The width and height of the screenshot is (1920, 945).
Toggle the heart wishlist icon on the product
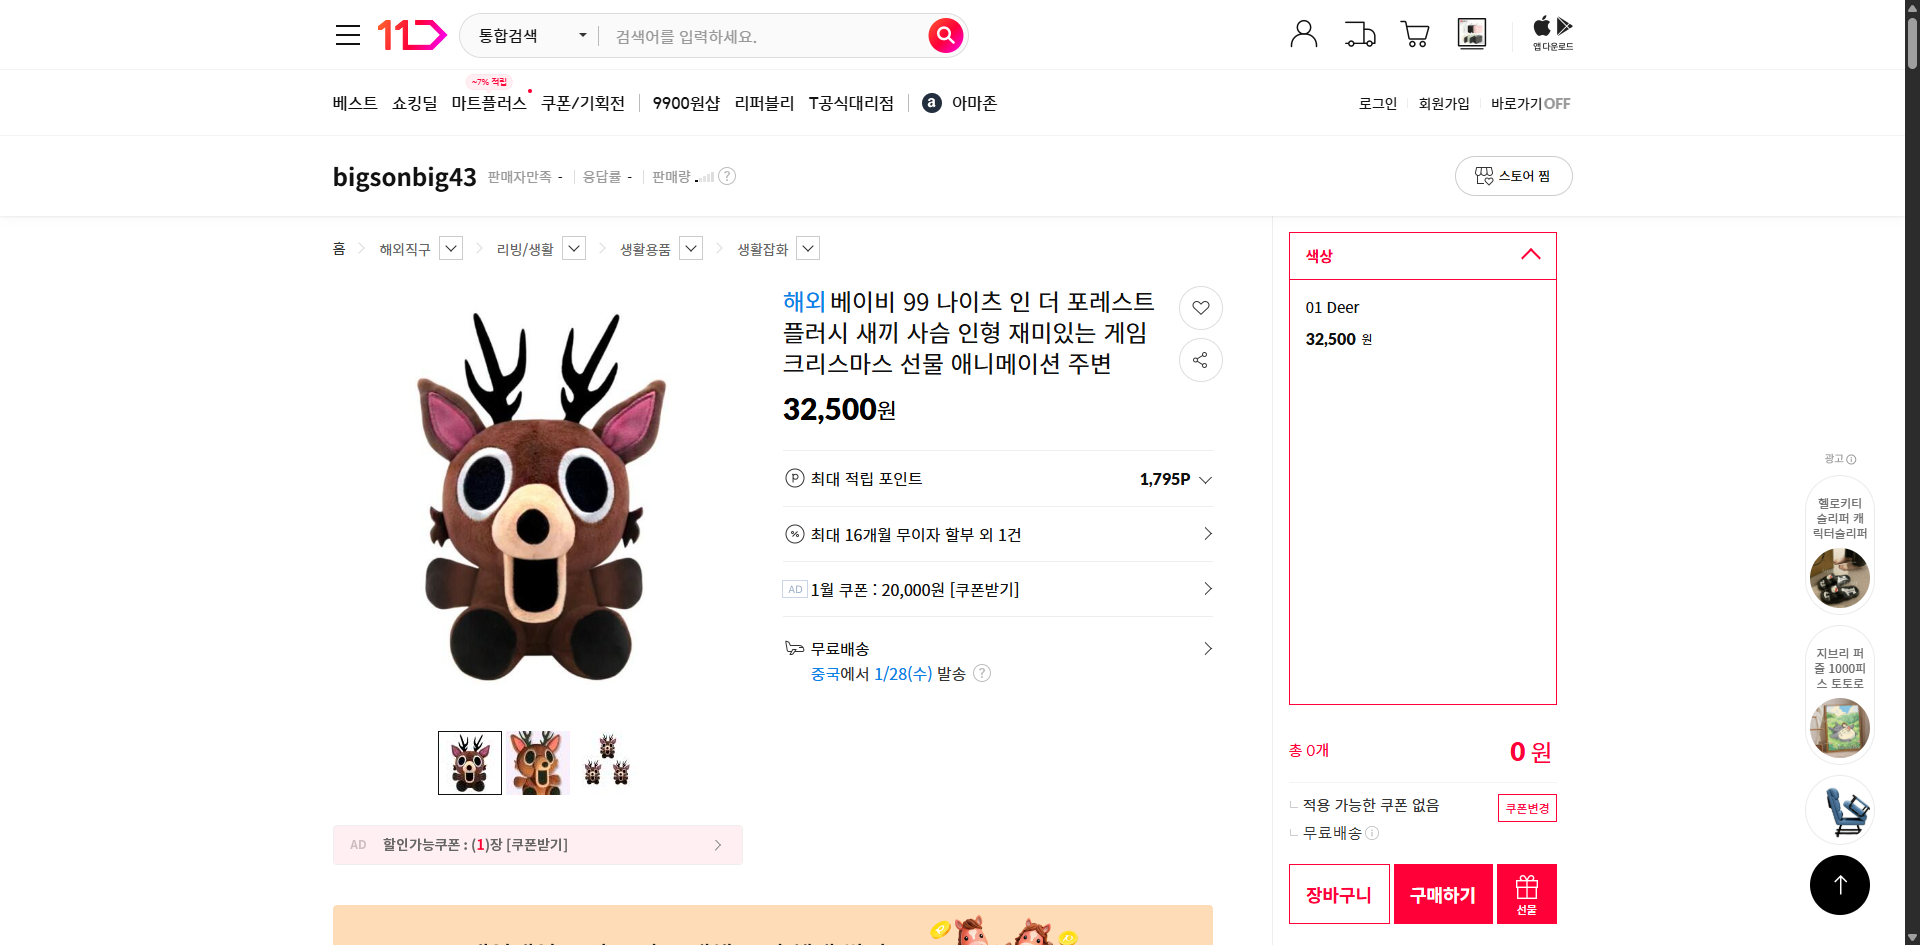(x=1200, y=308)
